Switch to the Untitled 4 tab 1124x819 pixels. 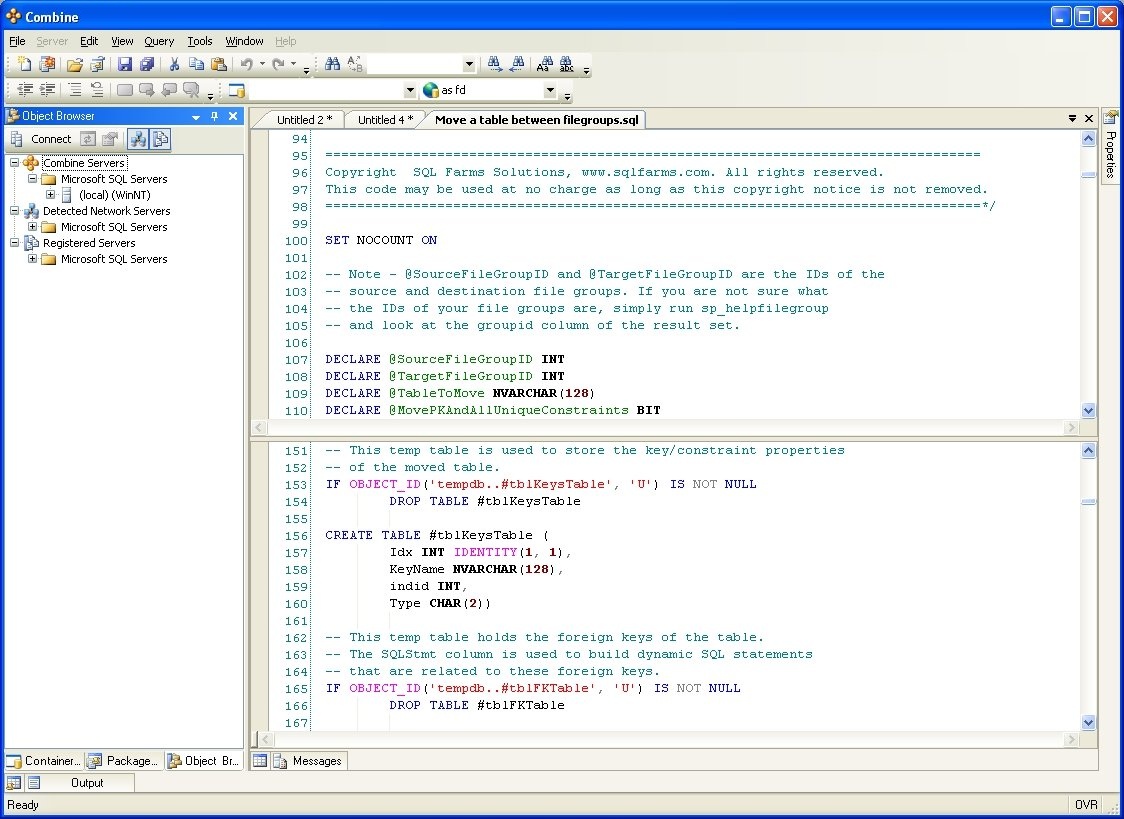385,120
